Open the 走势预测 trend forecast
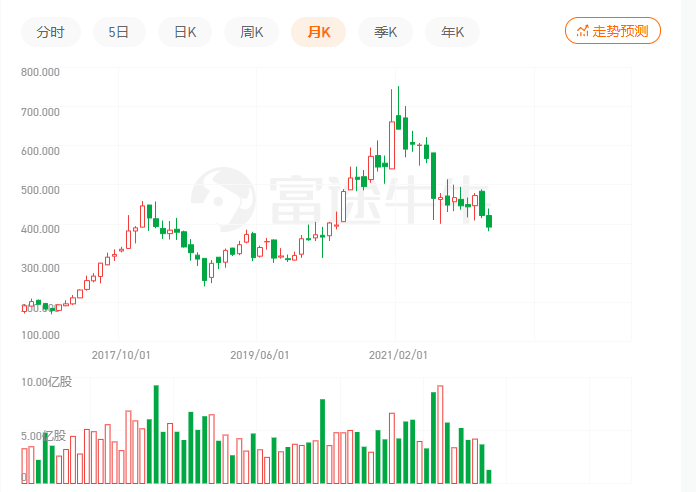Image resolution: width=696 pixels, height=492 pixels. [612, 31]
